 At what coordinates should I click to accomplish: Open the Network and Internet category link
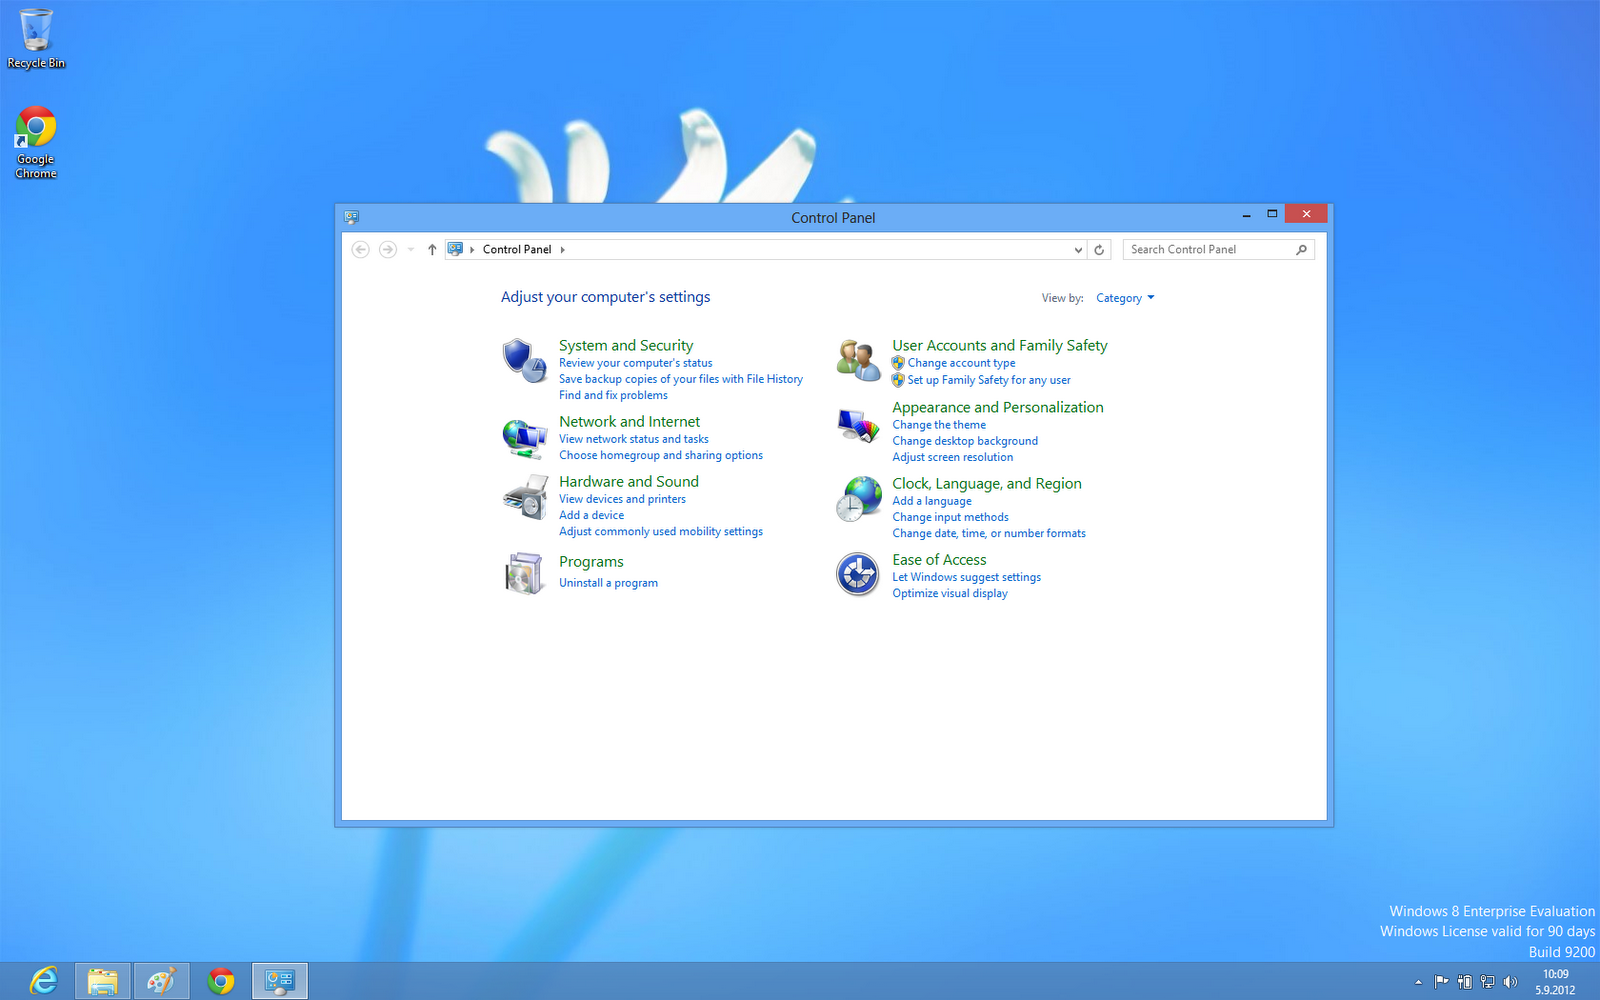(630, 422)
